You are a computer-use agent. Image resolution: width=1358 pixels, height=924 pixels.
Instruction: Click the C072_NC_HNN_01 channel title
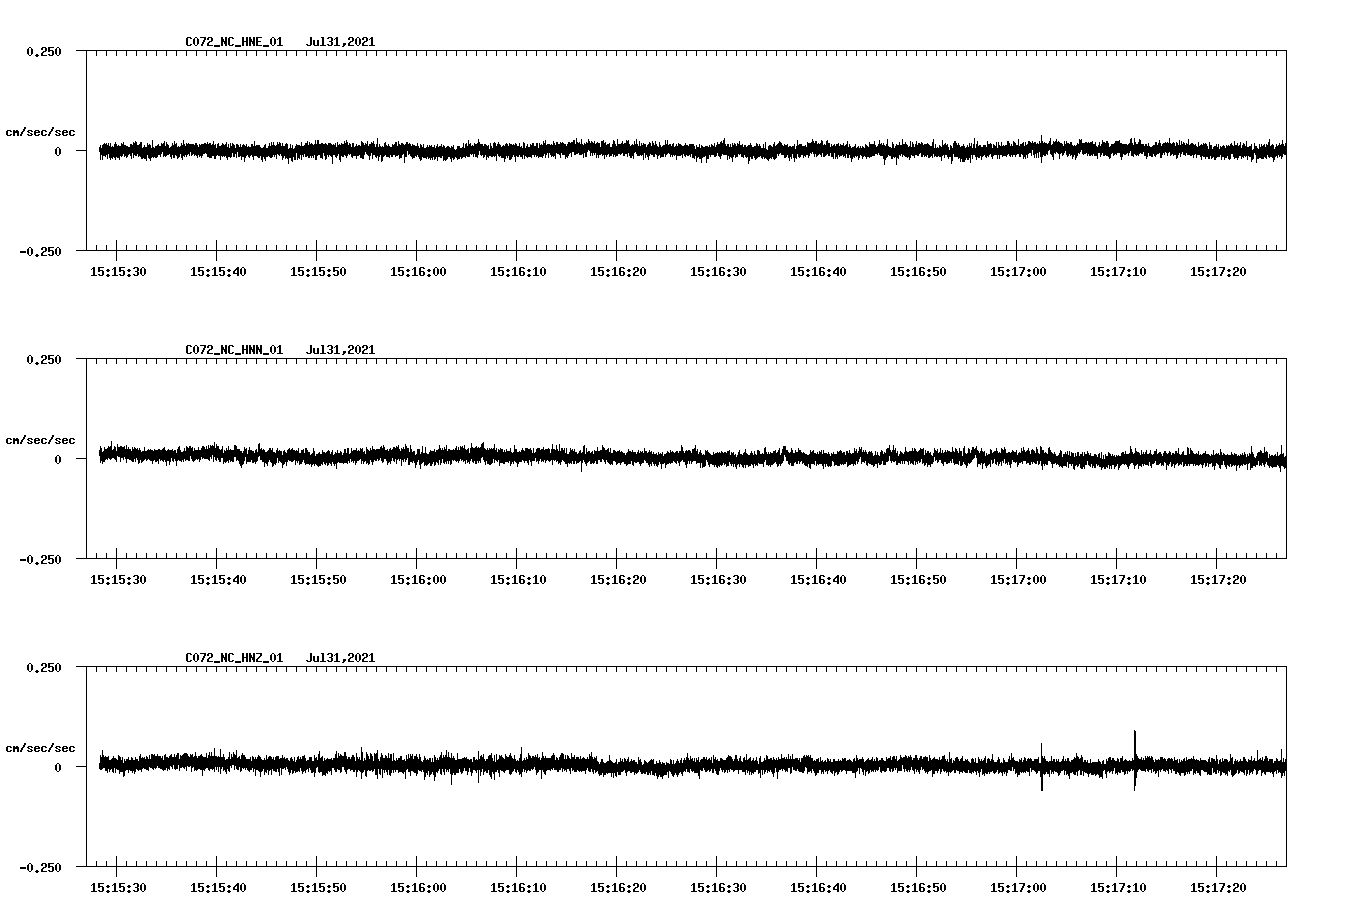(234, 350)
